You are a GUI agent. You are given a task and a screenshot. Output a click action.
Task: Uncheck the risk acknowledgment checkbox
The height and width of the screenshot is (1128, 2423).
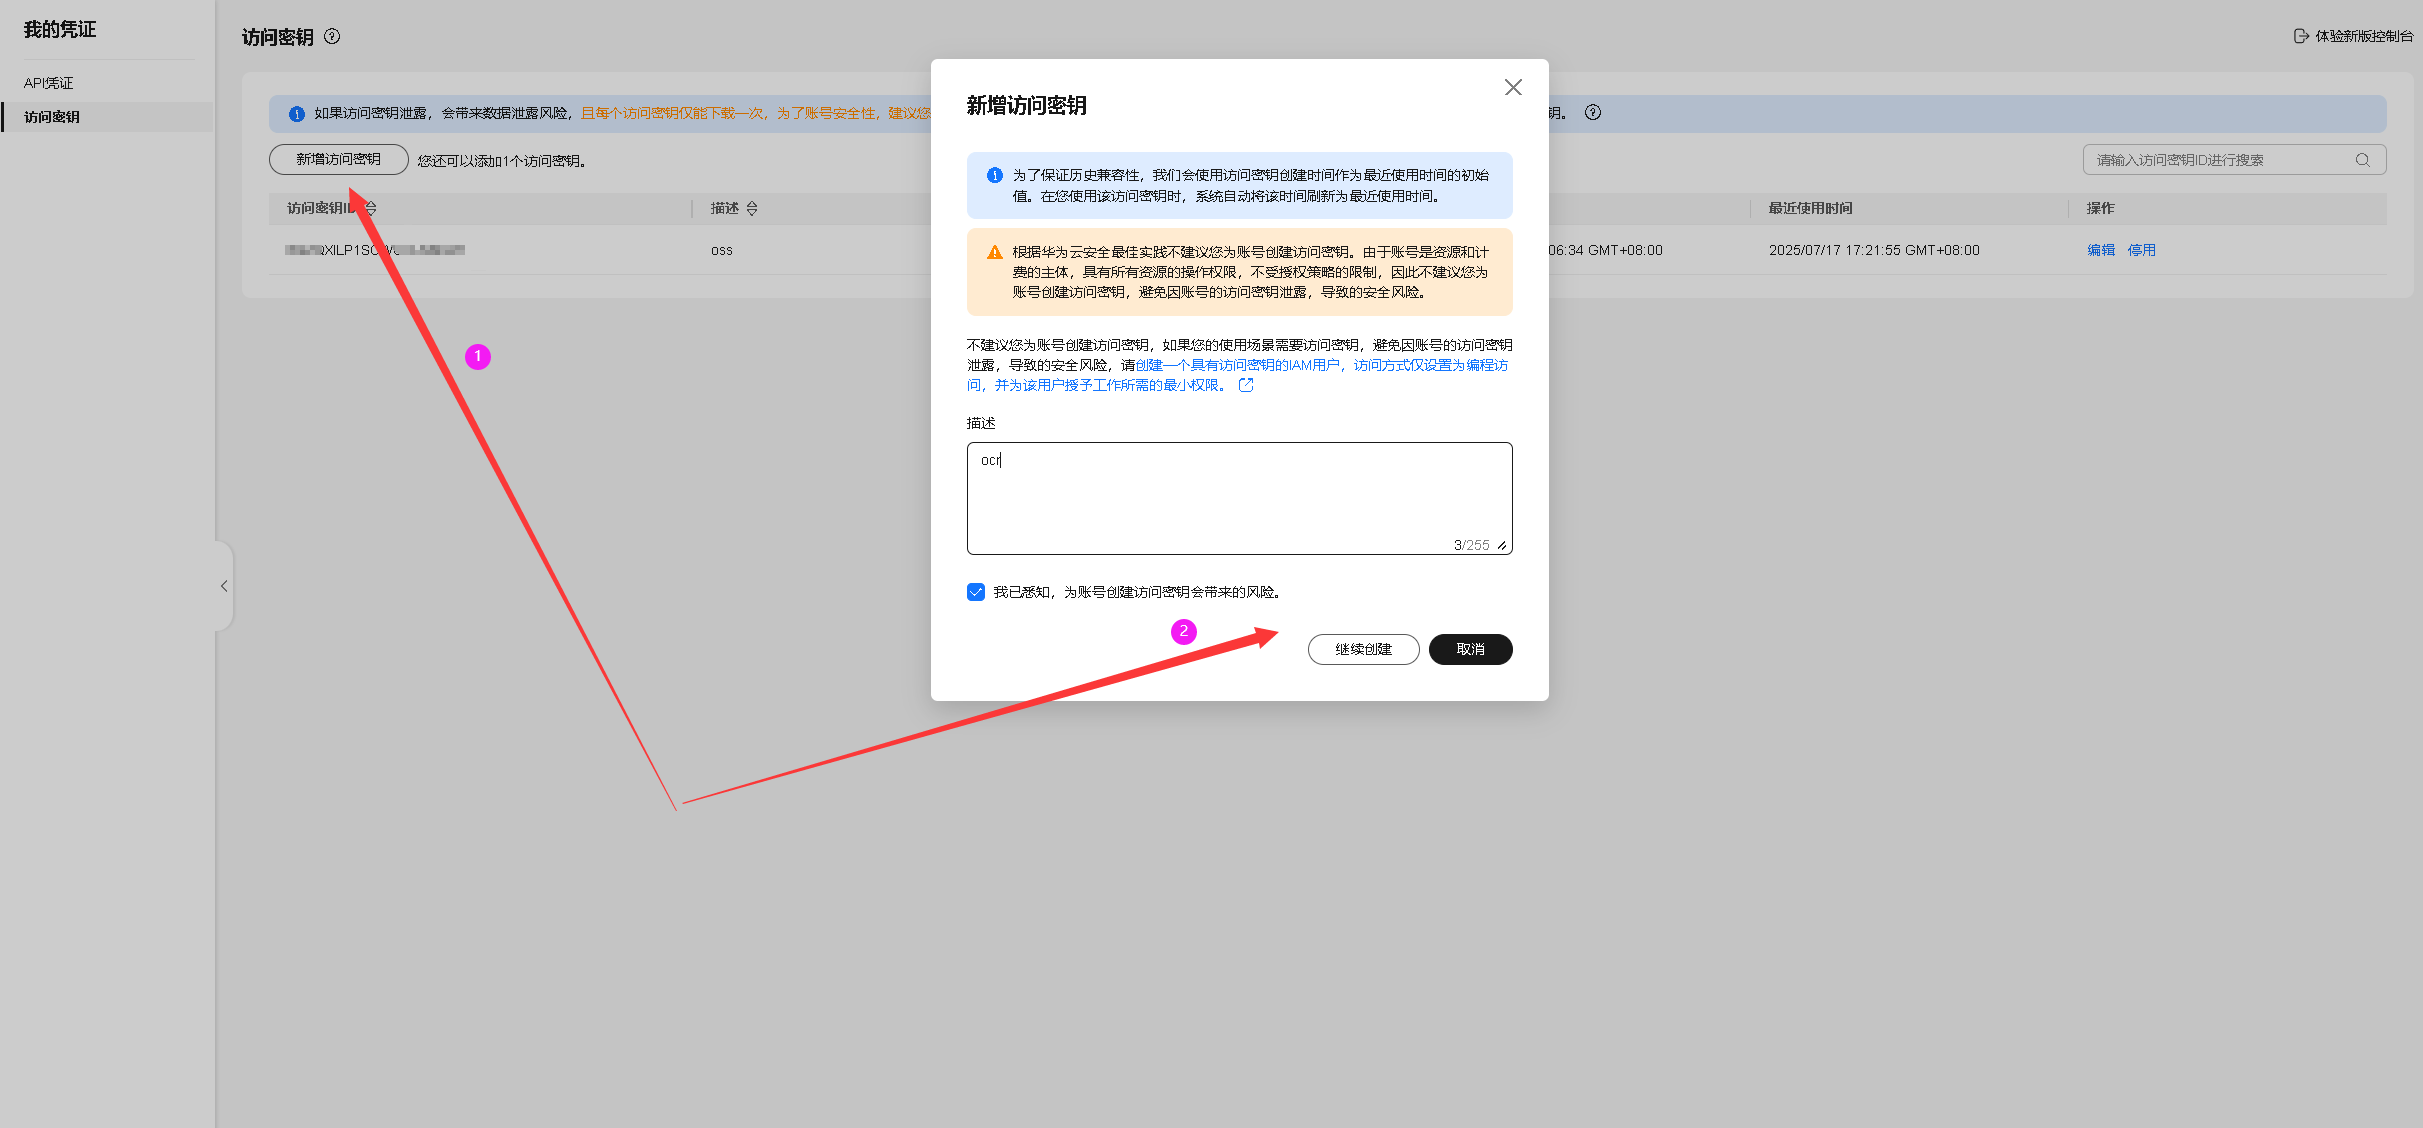tap(976, 592)
